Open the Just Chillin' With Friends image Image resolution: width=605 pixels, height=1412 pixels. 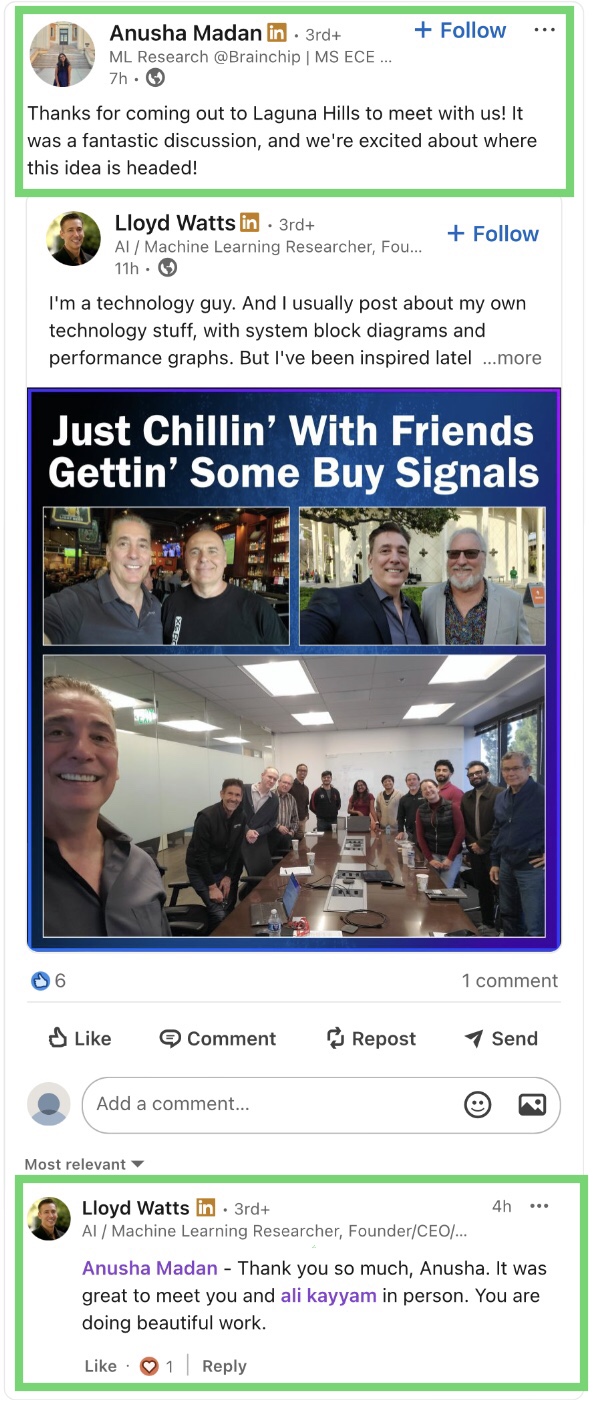(294, 668)
